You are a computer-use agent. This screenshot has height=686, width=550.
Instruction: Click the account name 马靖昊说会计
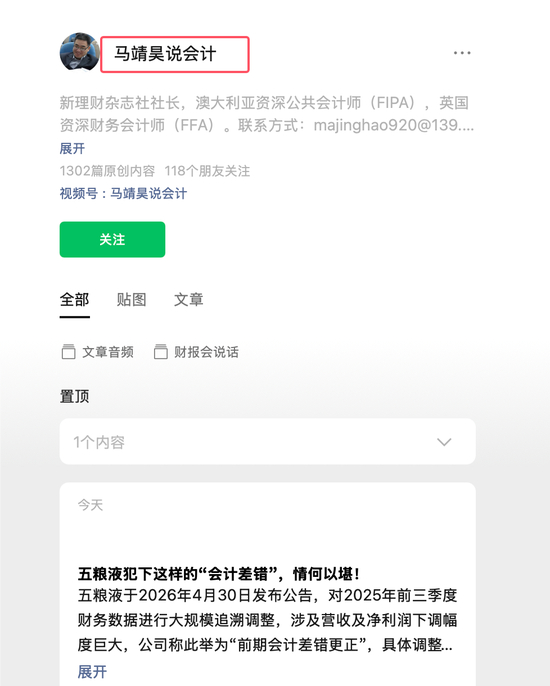click(165, 54)
